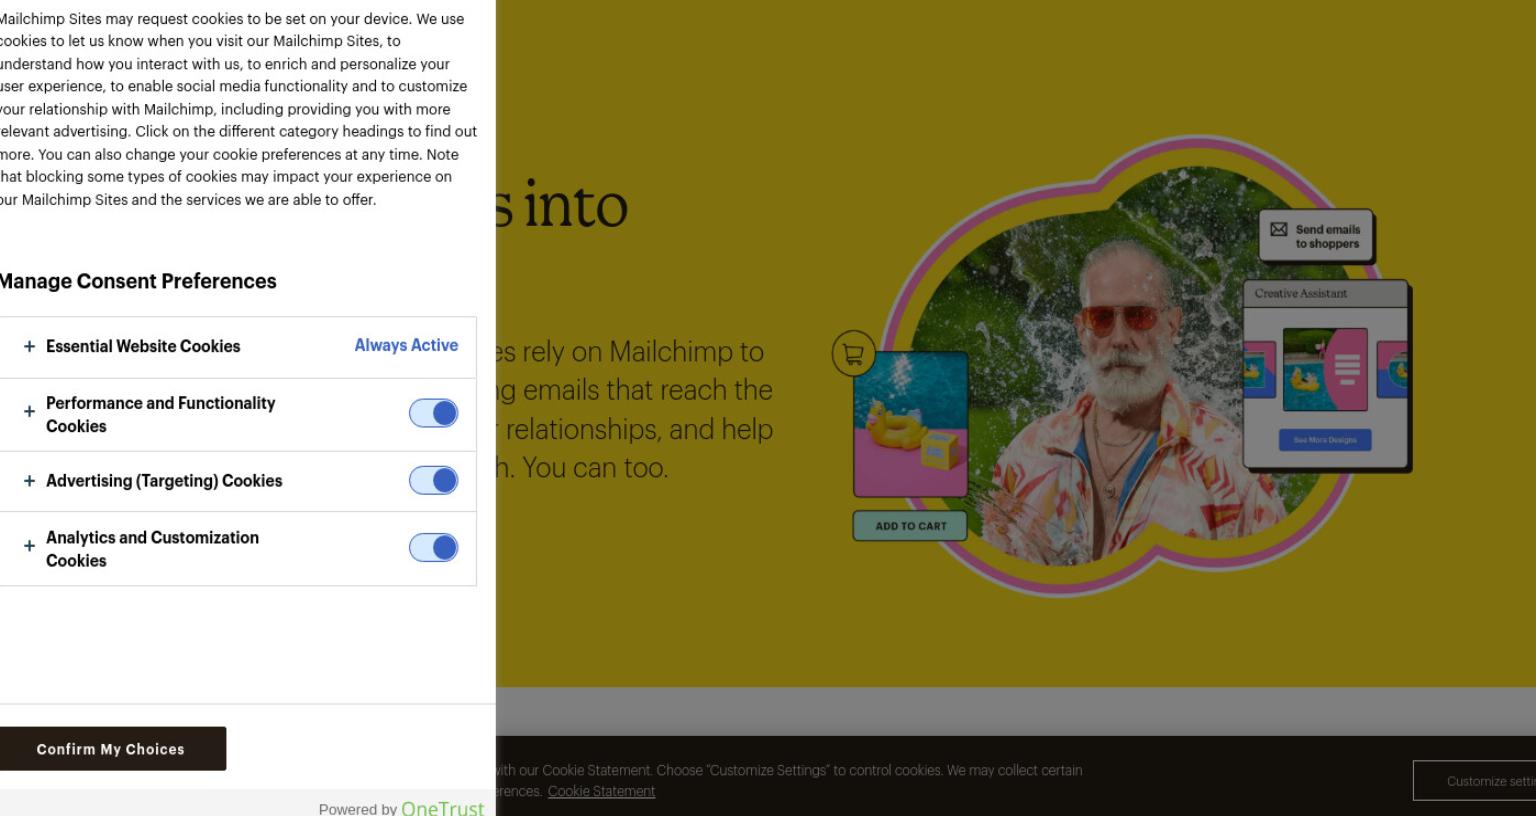This screenshot has width=1536, height=816.
Task: Expand Advertising (Targeting) Cookies plus icon
Action: [x=29, y=481]
